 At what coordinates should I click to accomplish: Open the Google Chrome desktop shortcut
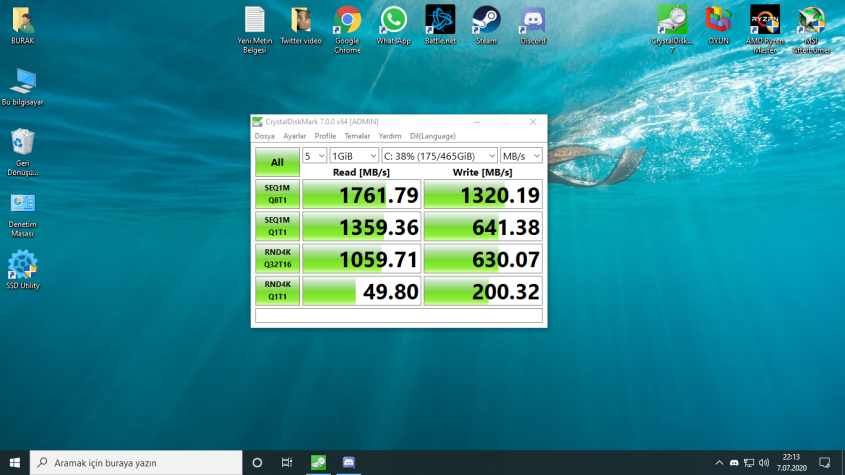(347, 21)
